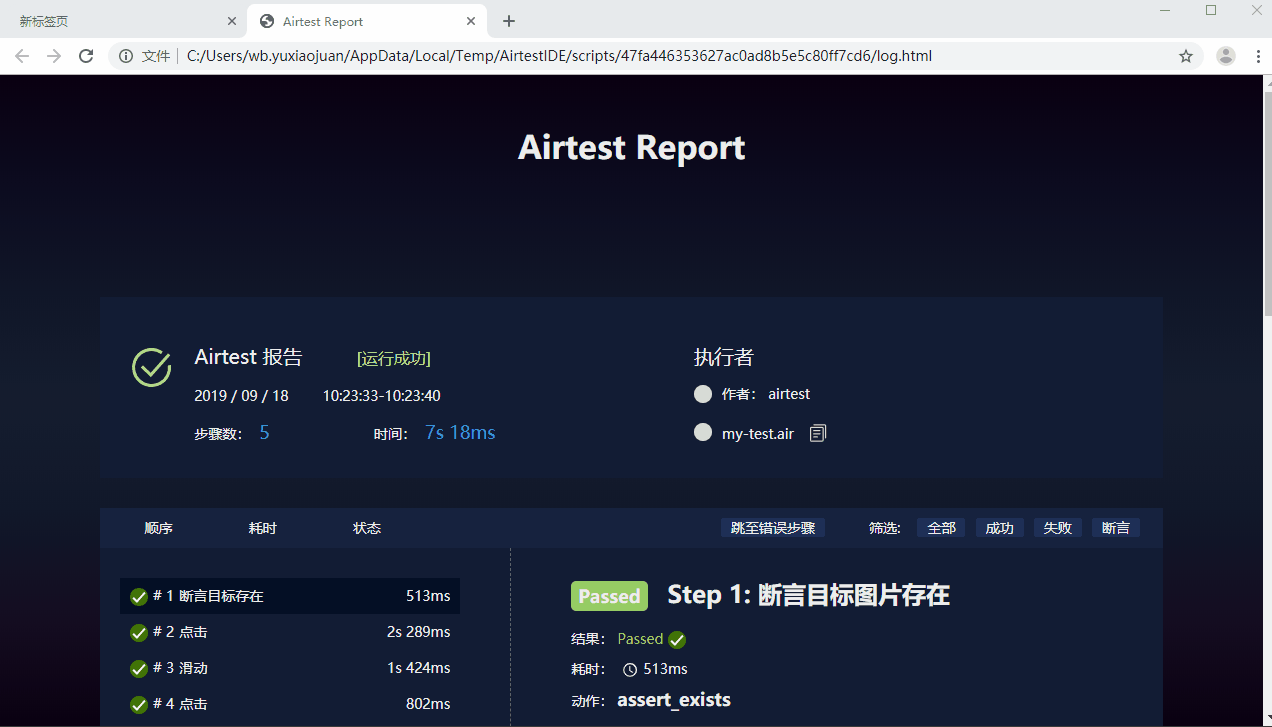Open the Chrome profile avatar menu
Viewport: 1272px width, 727px height.
[1226, 56]
